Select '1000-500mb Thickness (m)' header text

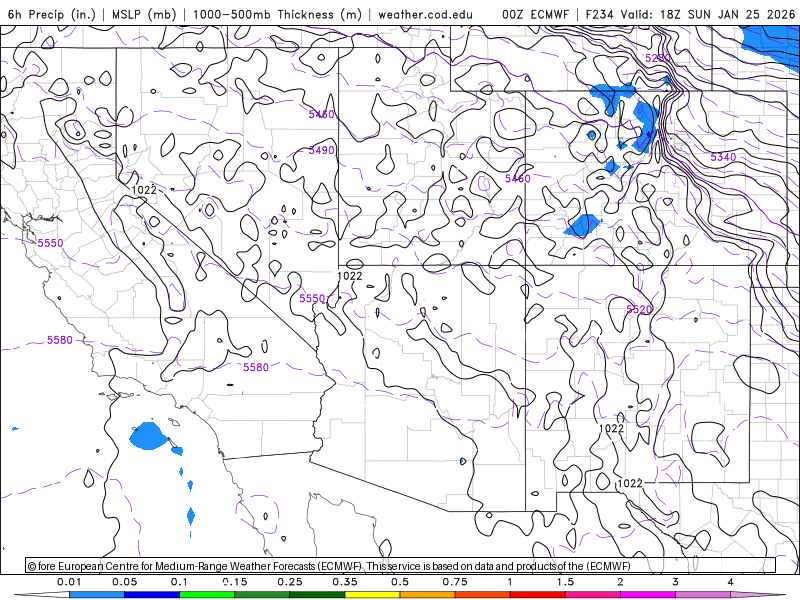point(277,14)
